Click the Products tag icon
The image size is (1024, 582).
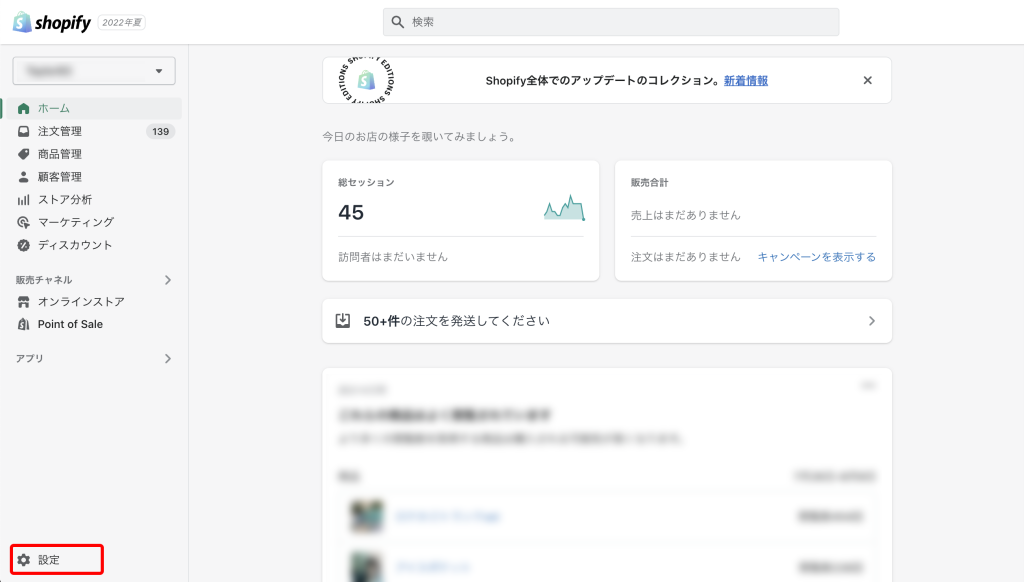pyautogui.click(x=24, y=154)
